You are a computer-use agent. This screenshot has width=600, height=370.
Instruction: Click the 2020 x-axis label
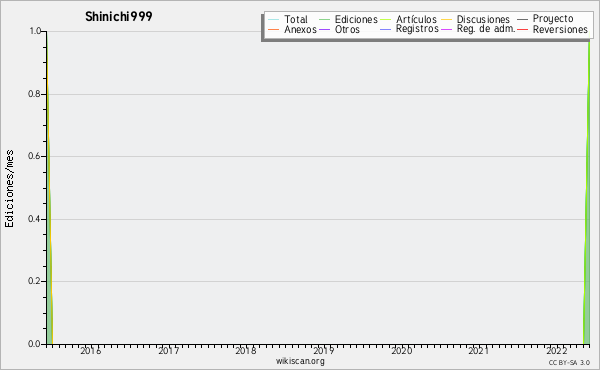tap(401, 351)
